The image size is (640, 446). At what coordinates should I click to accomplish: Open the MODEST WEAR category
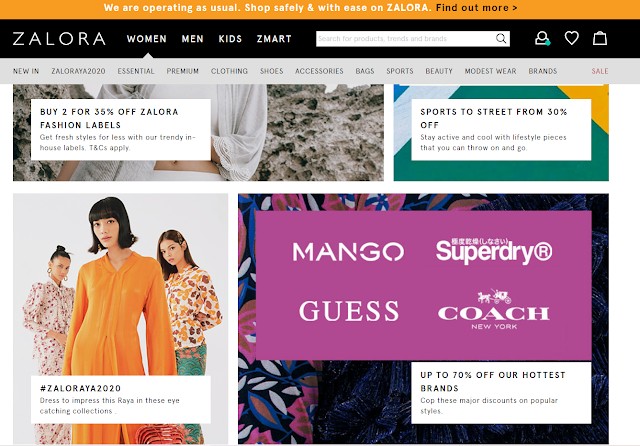(490, 71)
